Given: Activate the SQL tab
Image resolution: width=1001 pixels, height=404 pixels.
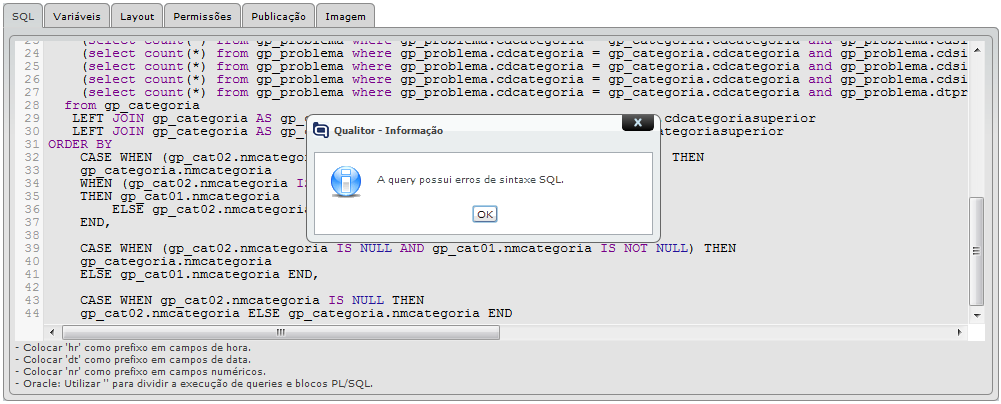Looking at the screenshot, I should point(22,17).
